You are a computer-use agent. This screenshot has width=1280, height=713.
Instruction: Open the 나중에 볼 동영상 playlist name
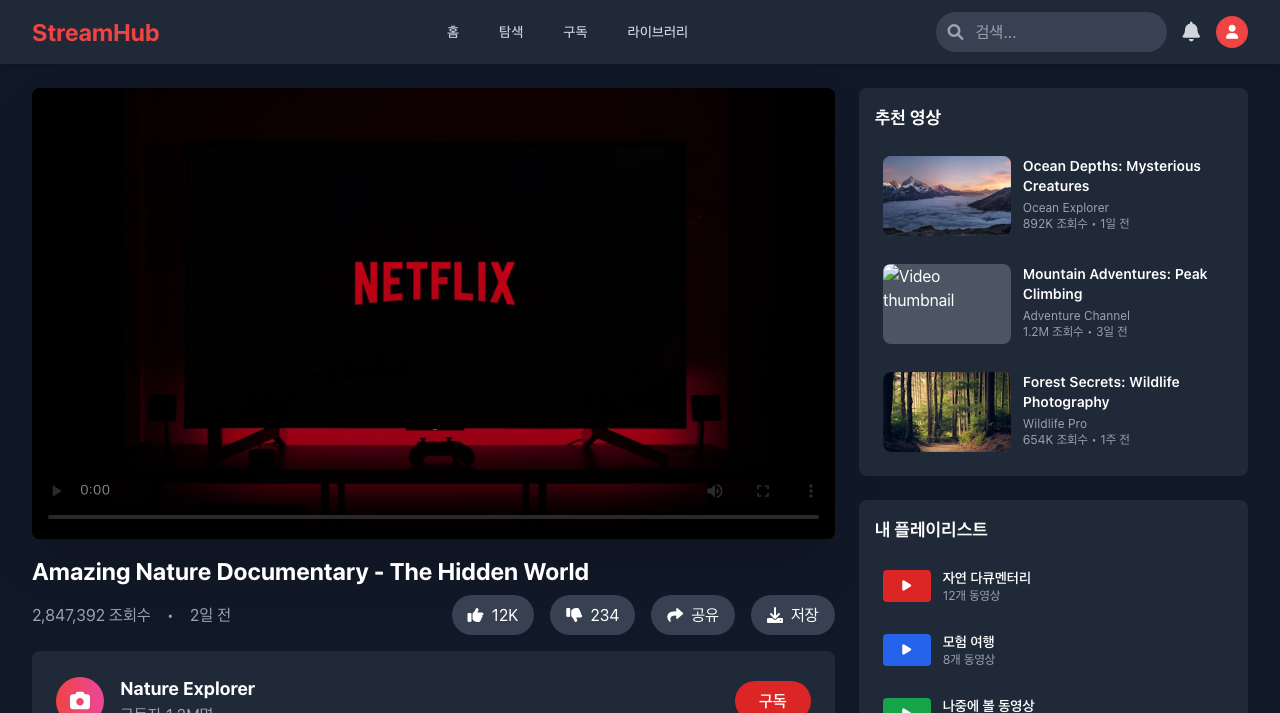click(988, 705)
